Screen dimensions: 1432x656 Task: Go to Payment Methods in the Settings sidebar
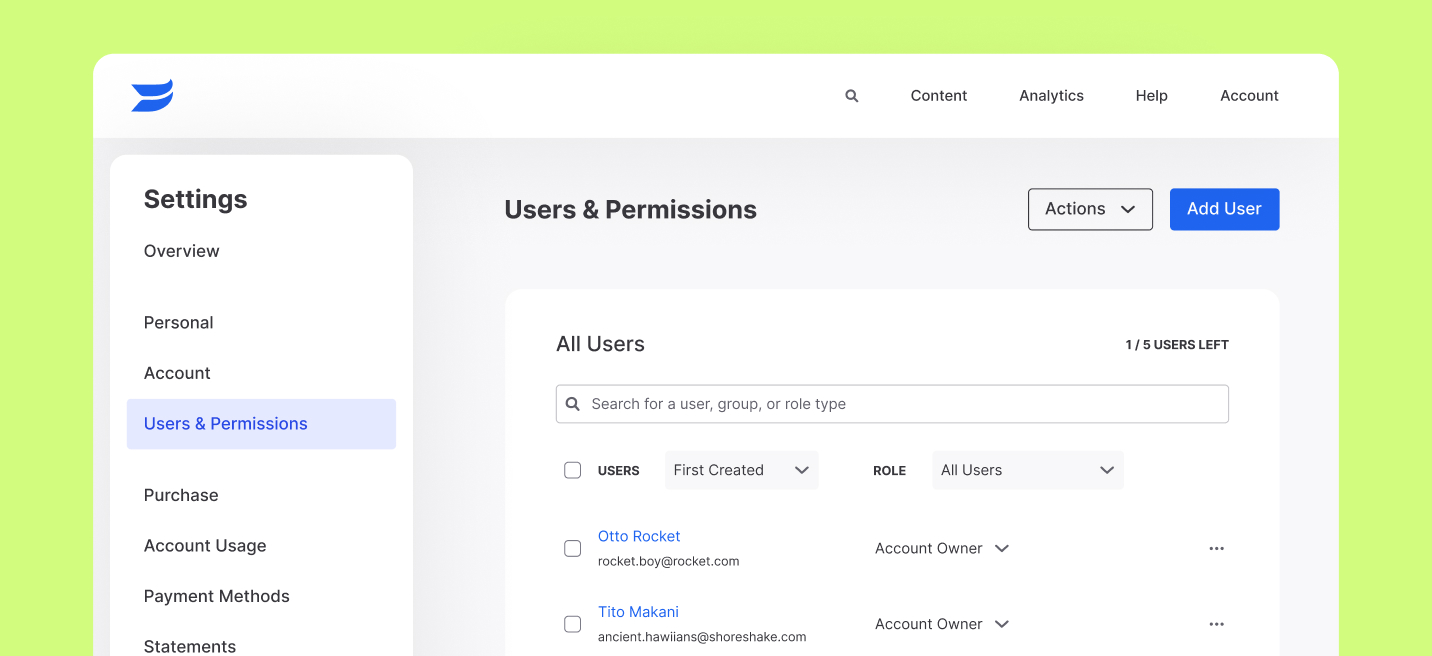tap(216, 596)
